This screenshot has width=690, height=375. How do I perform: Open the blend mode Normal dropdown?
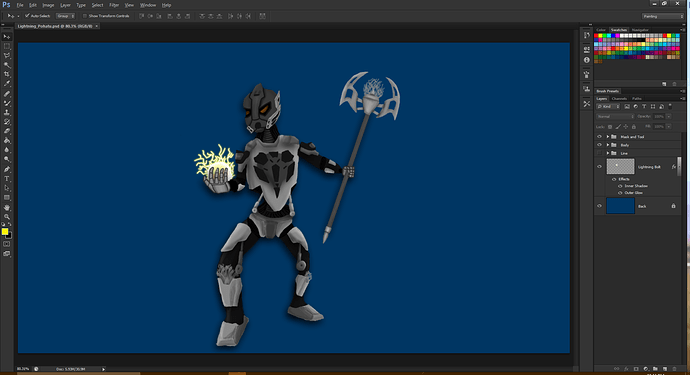[615, 117]
